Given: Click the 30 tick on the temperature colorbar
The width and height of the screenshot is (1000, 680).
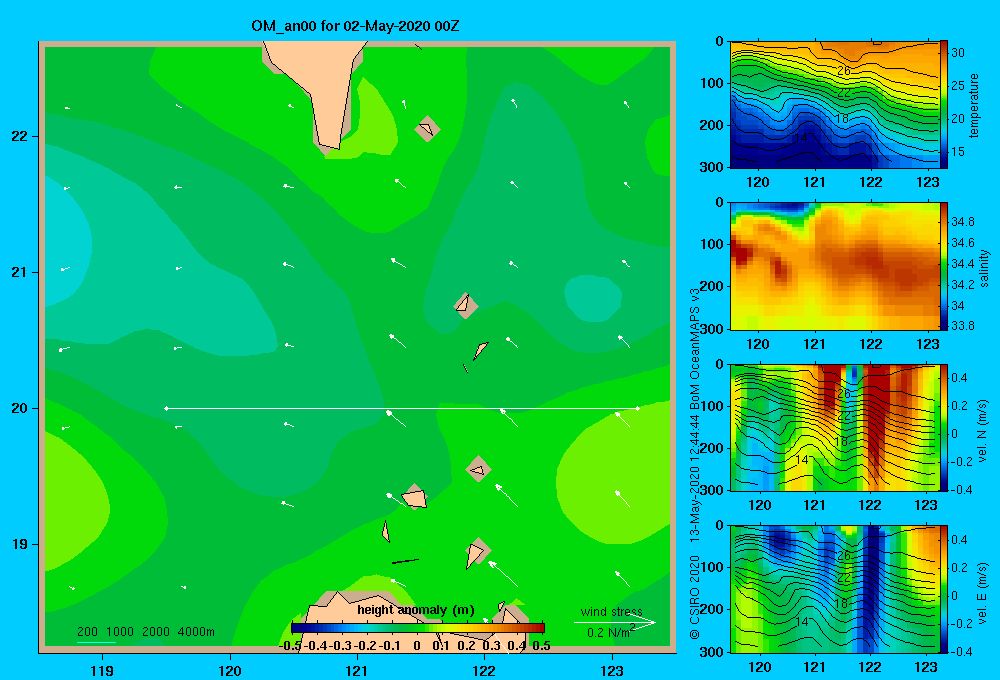Looking at the screenshot, I should 958,53.
